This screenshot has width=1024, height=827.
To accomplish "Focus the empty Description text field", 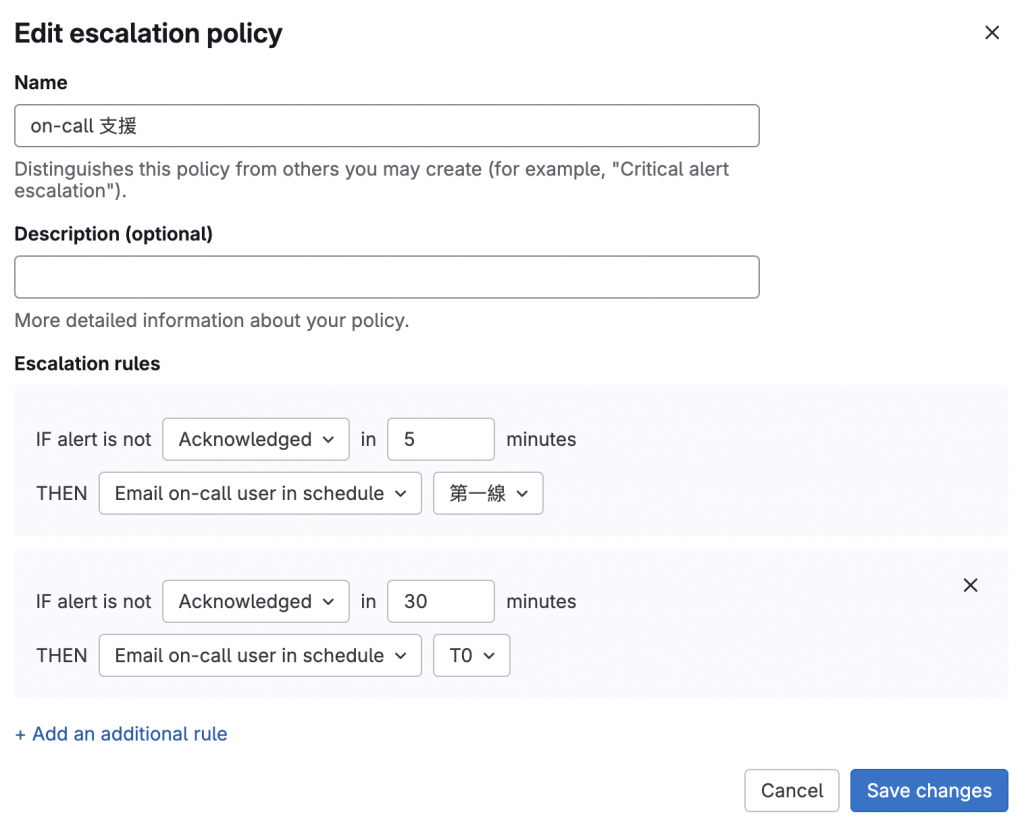I will click(387, 277).
